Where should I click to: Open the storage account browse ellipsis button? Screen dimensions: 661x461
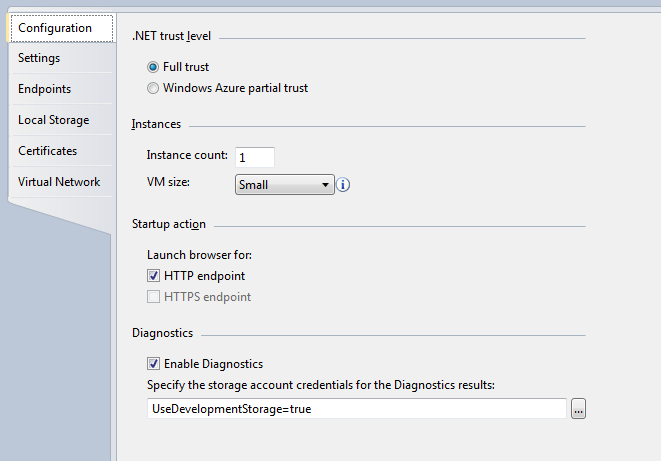pyautogui.click(x=577, y=409)
